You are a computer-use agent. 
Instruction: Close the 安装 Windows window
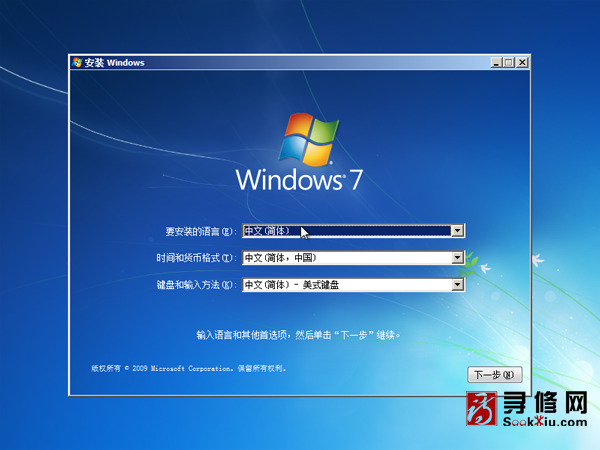pyautogui.click(x=522, y=62)
